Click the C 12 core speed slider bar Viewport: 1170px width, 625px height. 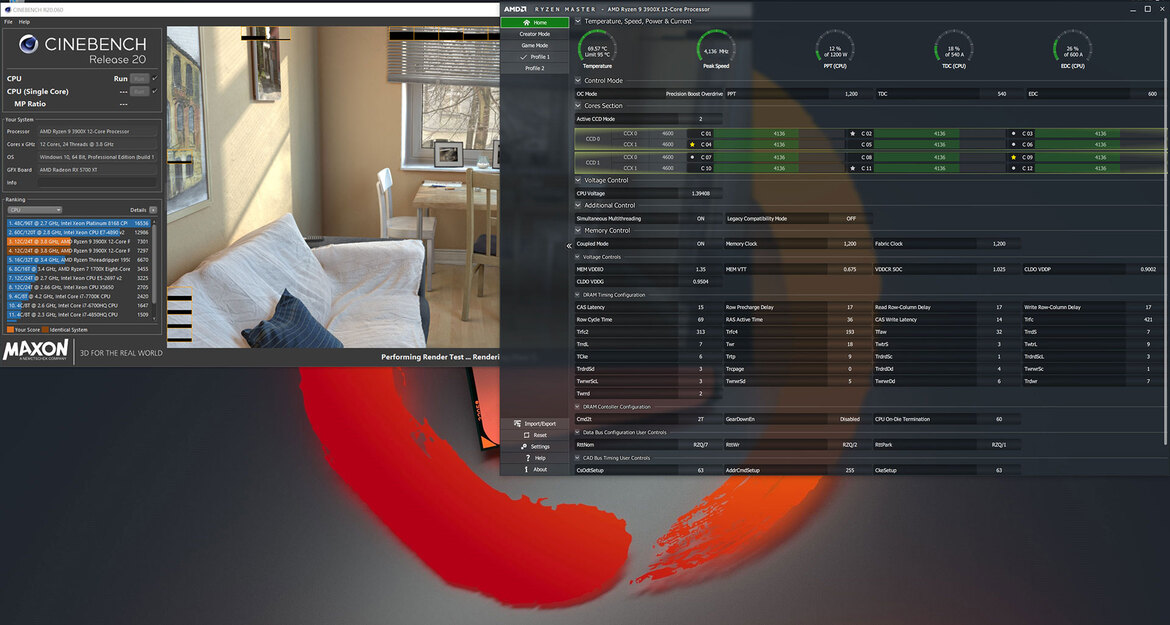pyautogui.click(x=1101, y=169)
